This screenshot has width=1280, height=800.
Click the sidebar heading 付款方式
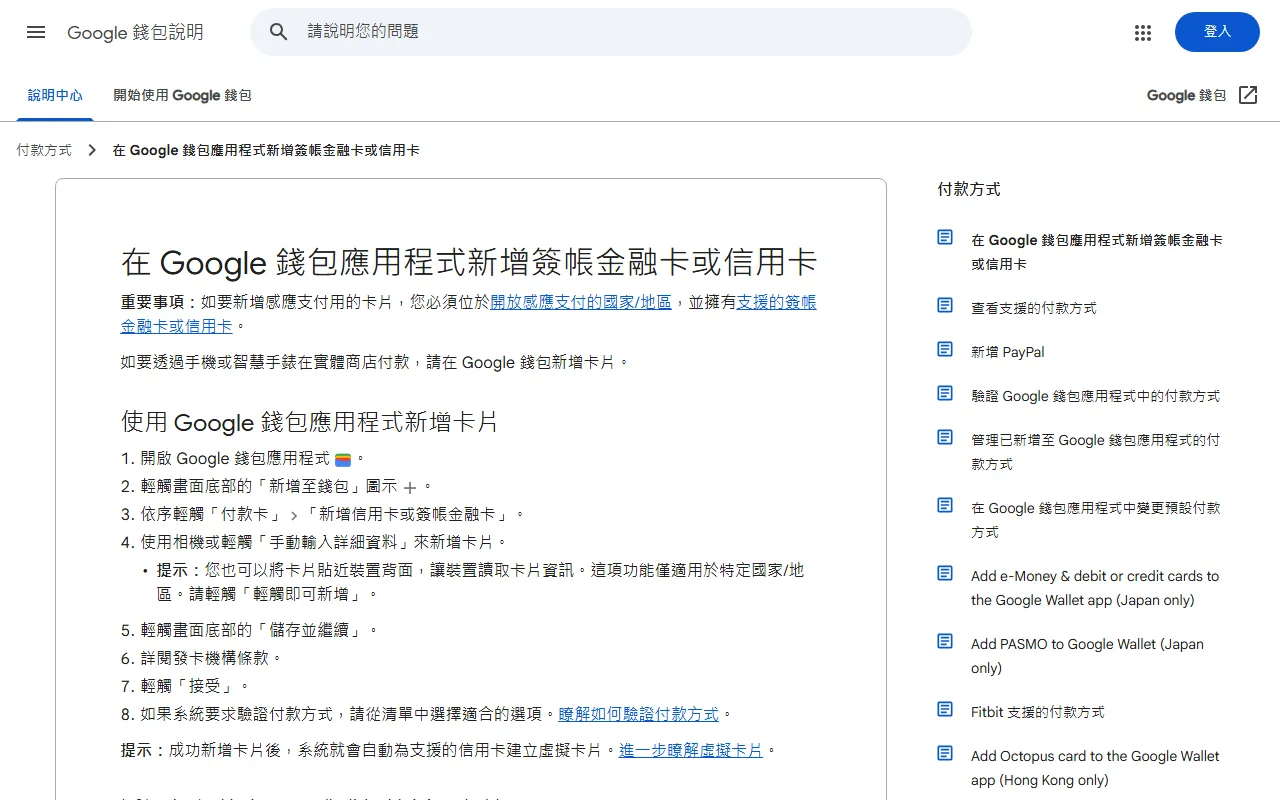tap(969, 189)
